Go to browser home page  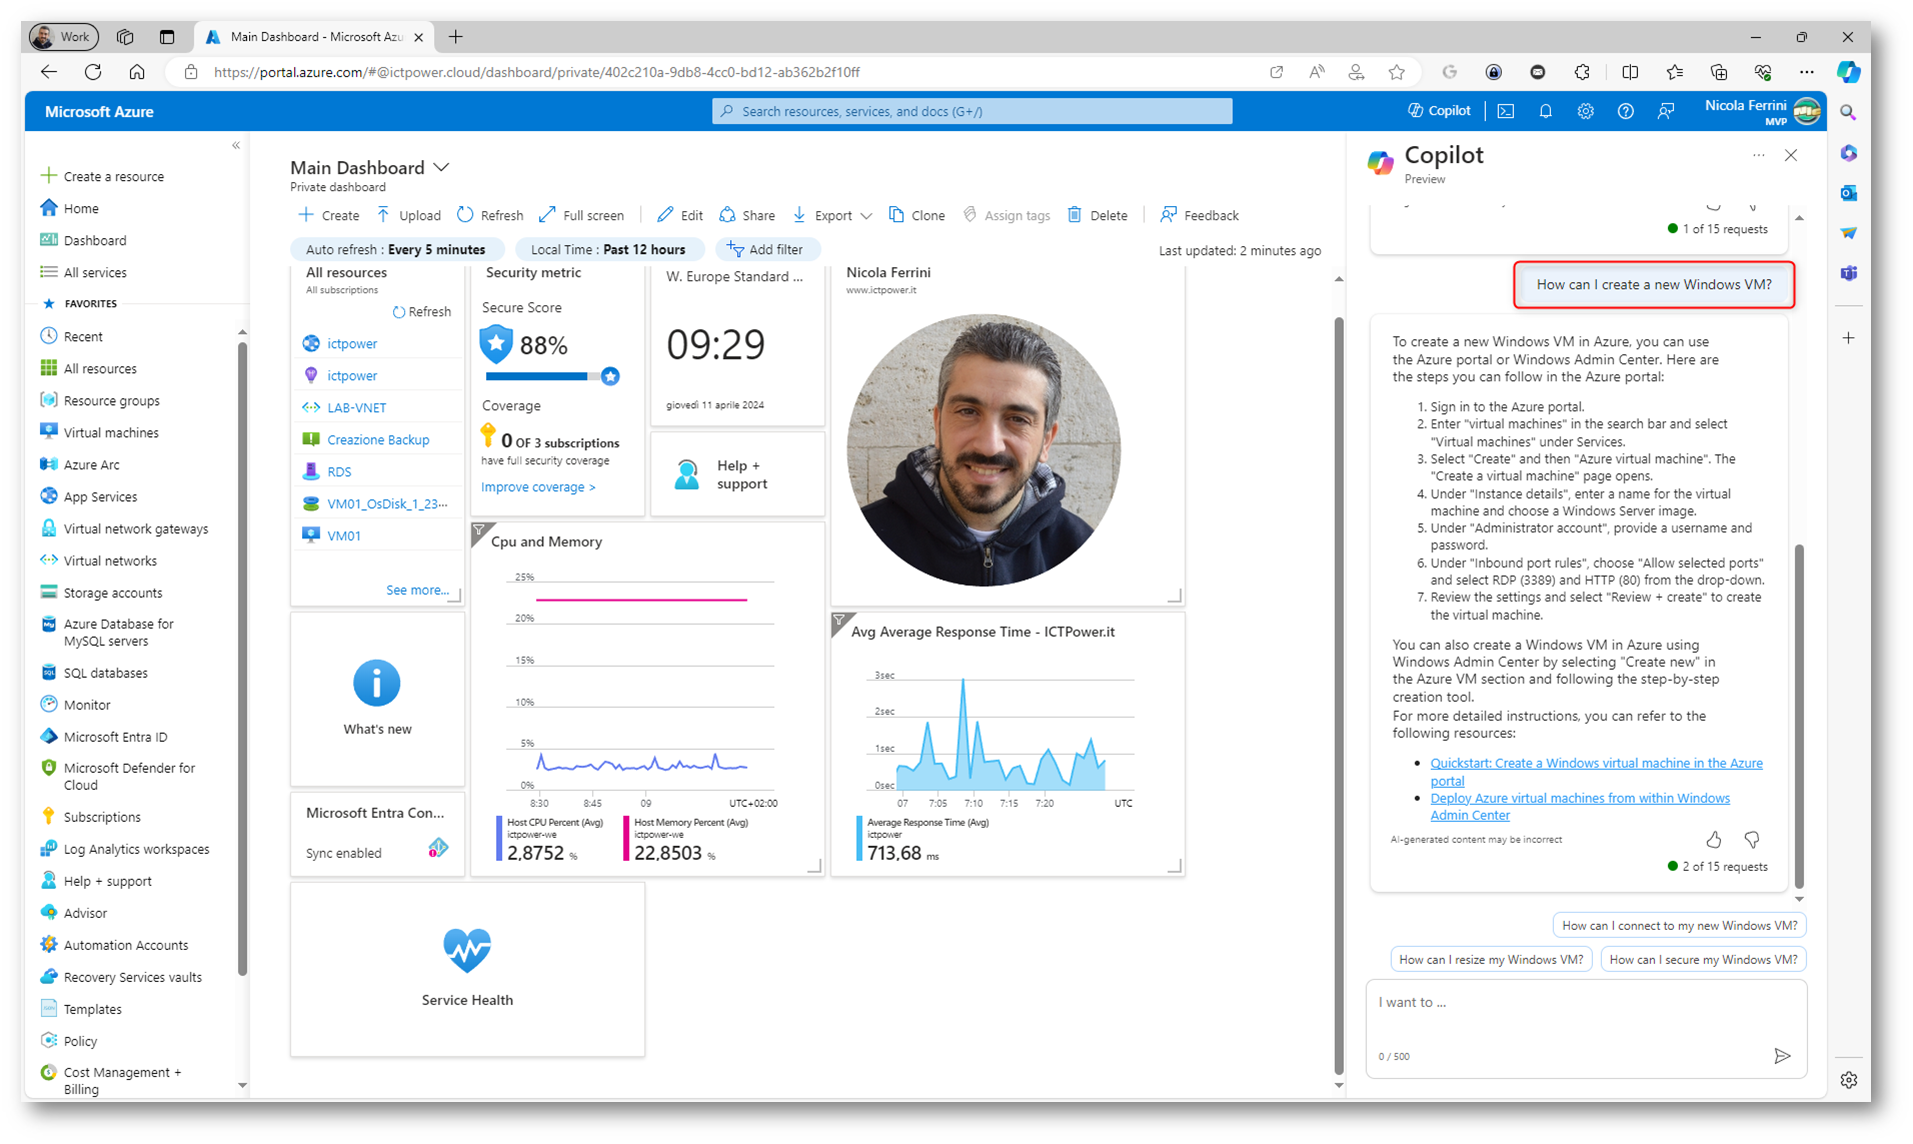tap(137, 72)
